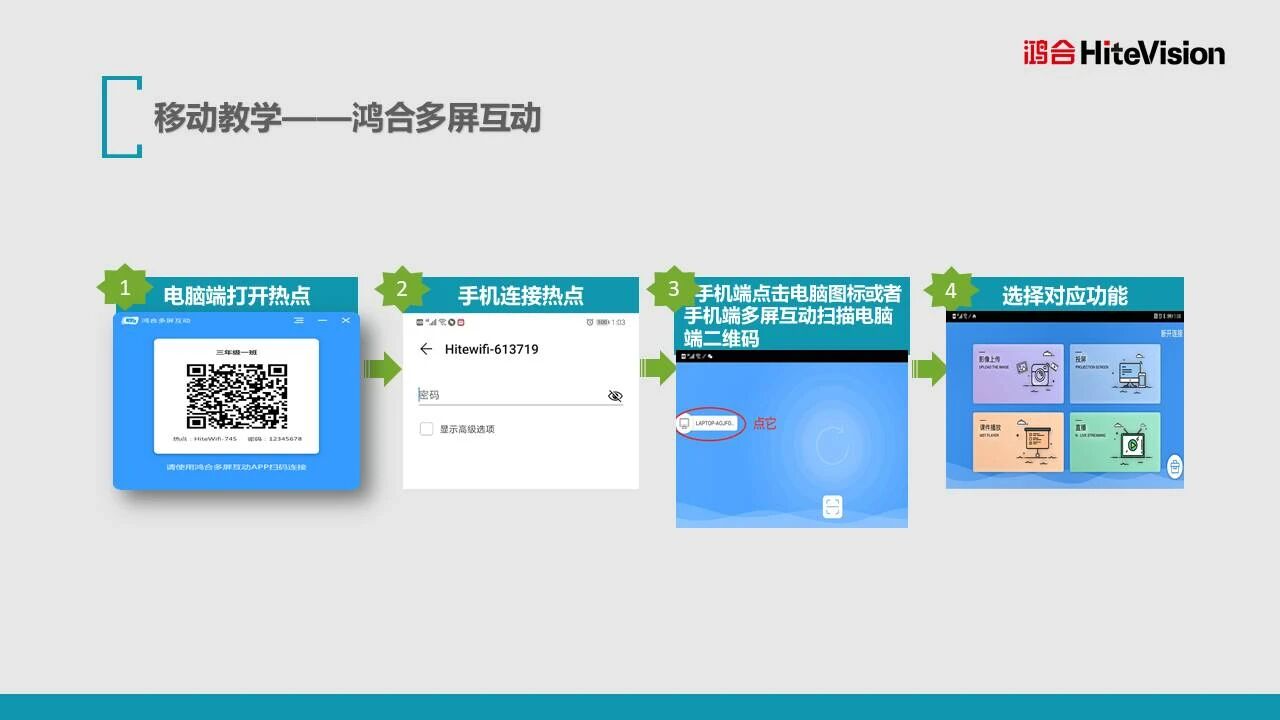Click the back arrow beside Hitewifi-613719
1280x720 pixels.
coord(426,349)
